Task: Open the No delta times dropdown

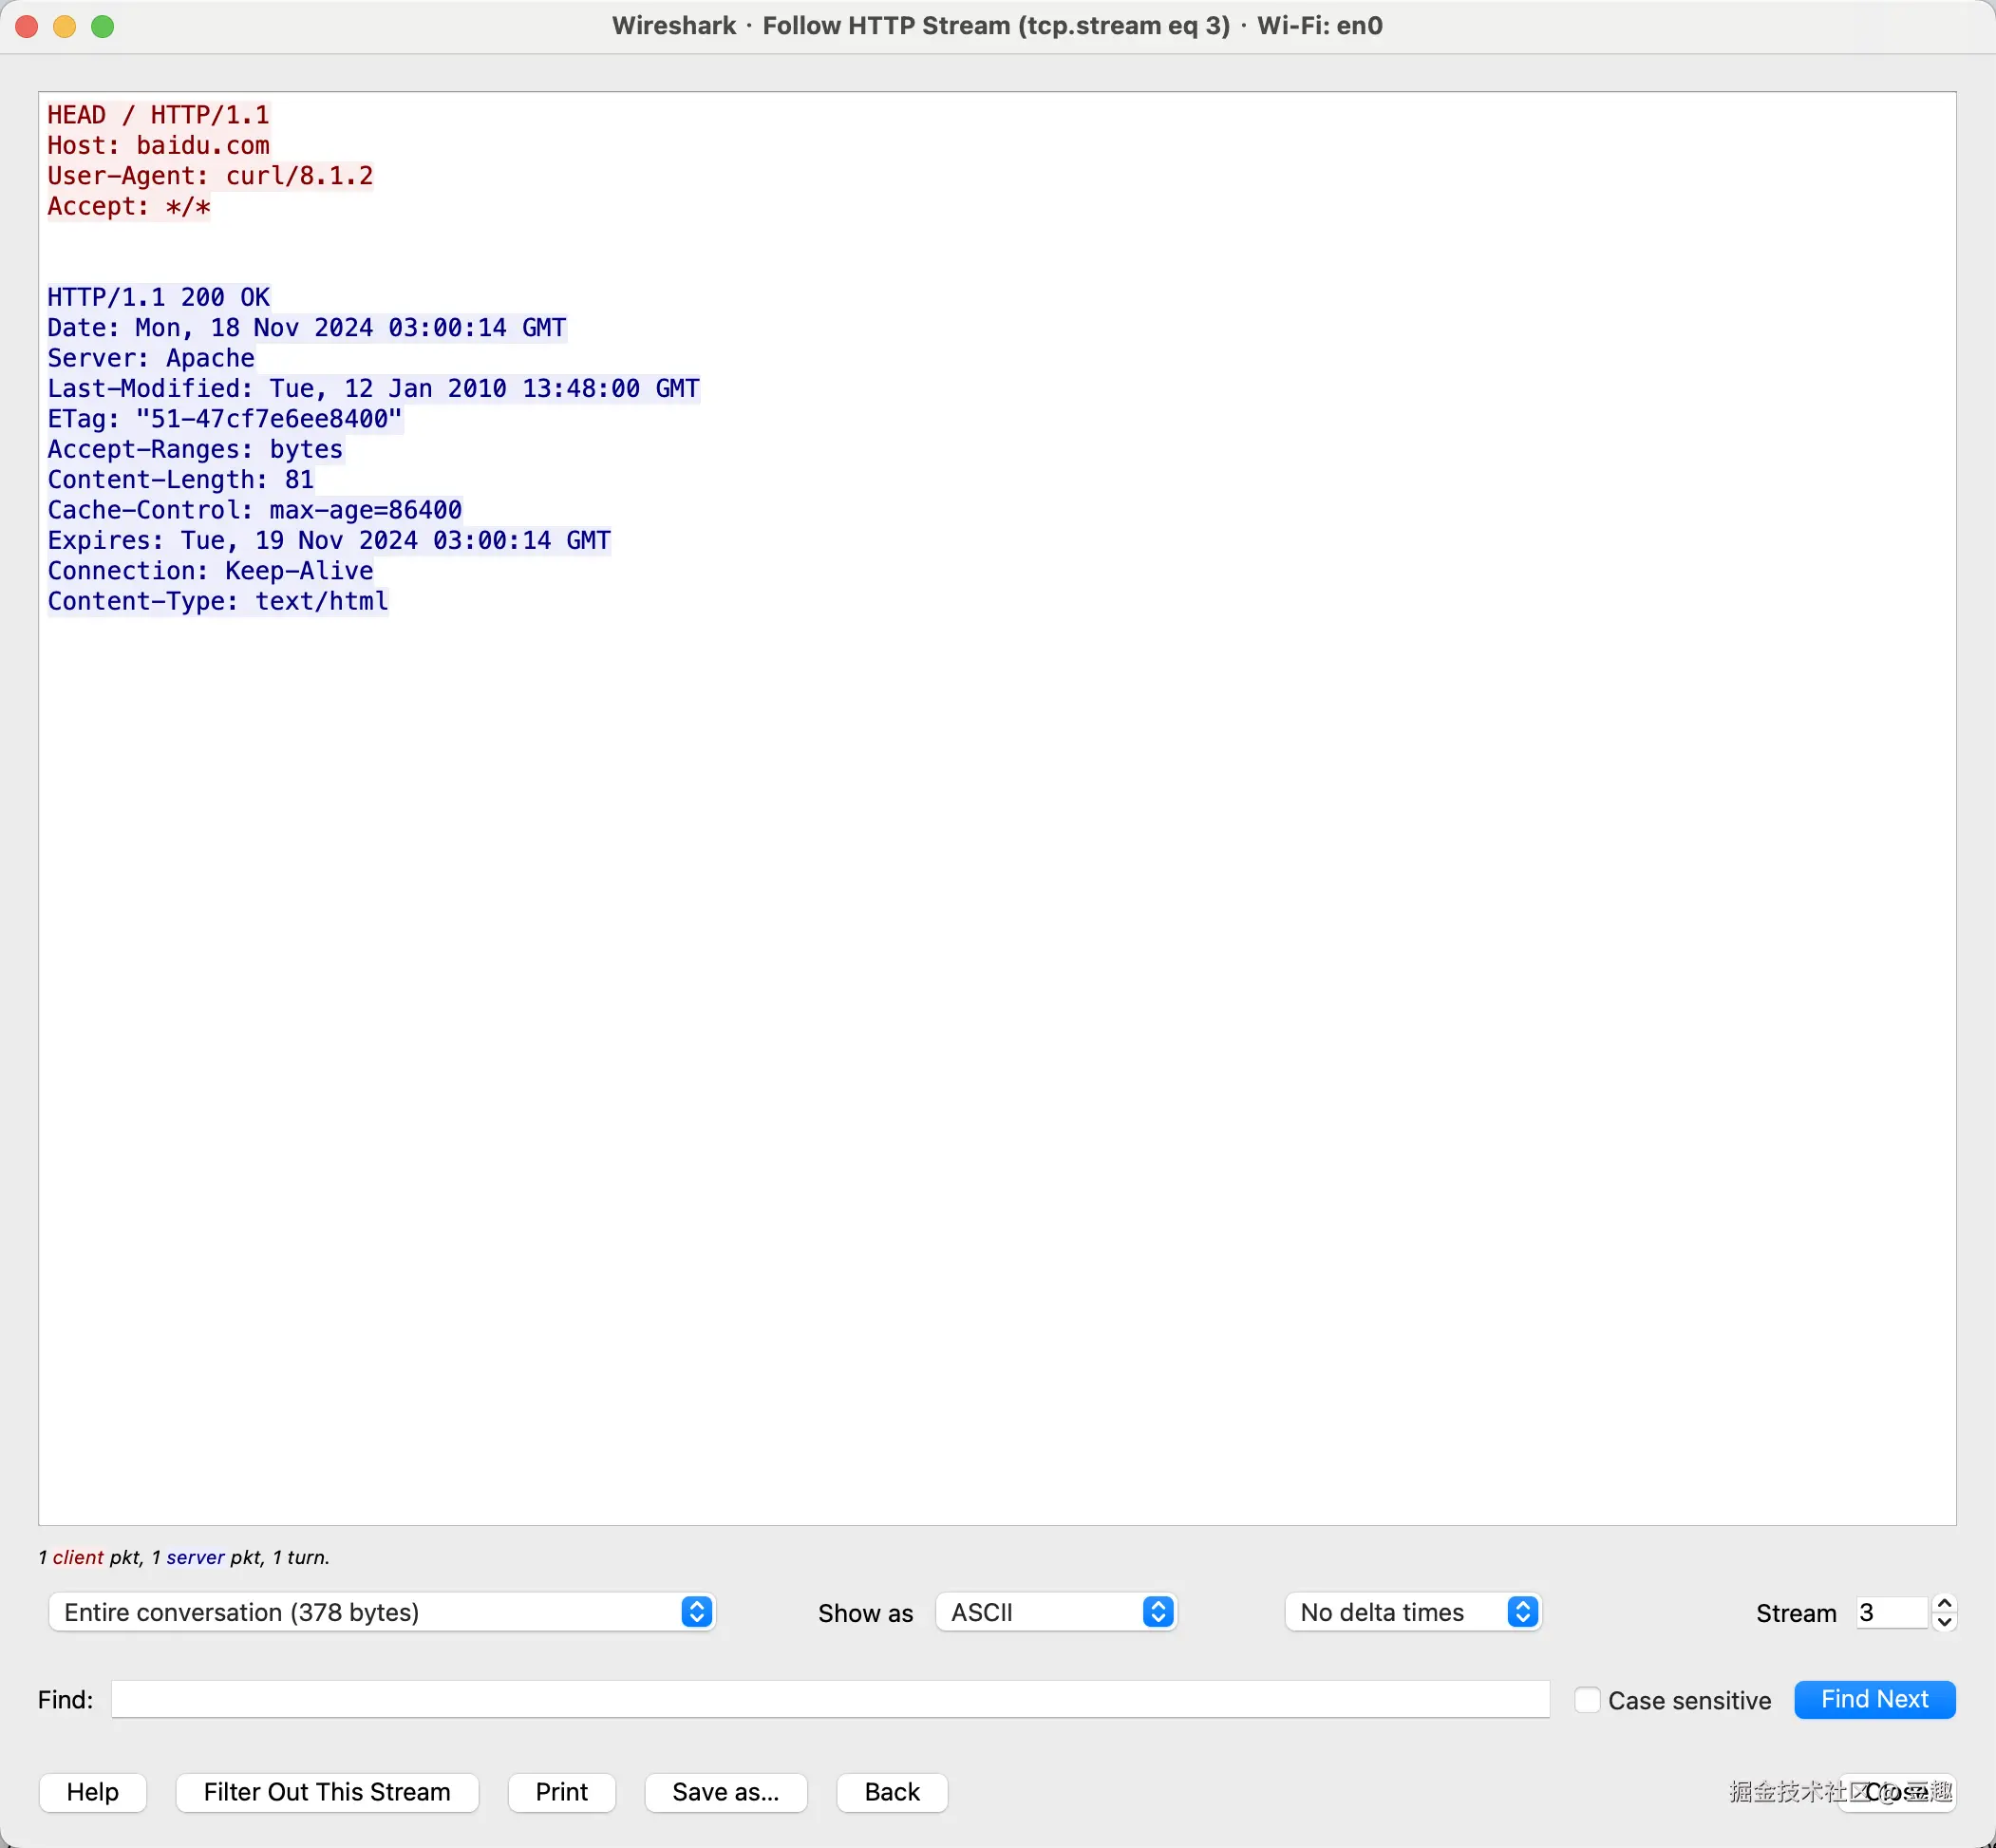Action: (x=1412, y=1612)
